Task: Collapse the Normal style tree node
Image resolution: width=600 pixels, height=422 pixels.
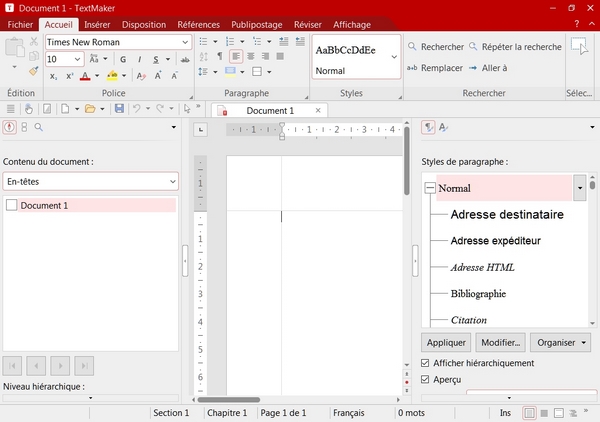Action: coord(430,188)
